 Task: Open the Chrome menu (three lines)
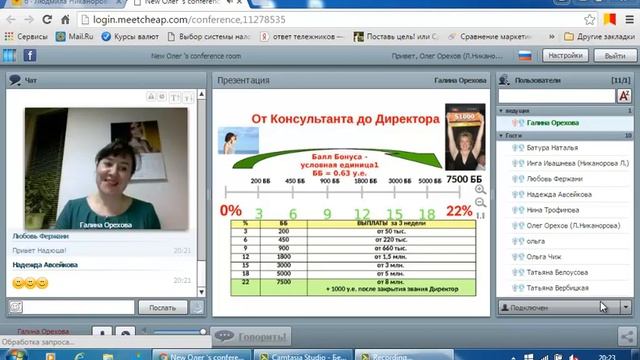629,20
